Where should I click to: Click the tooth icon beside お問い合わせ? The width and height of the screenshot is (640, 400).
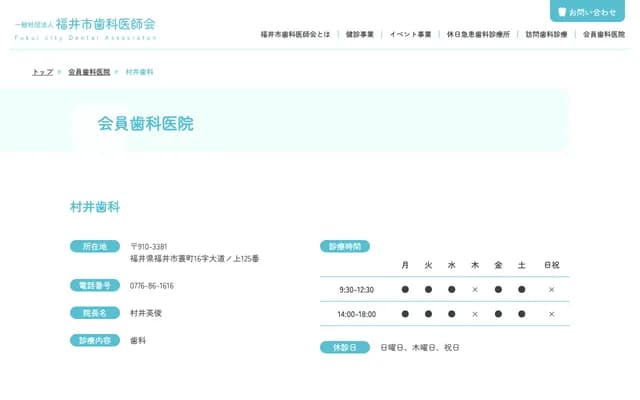(x=561, y=12)
